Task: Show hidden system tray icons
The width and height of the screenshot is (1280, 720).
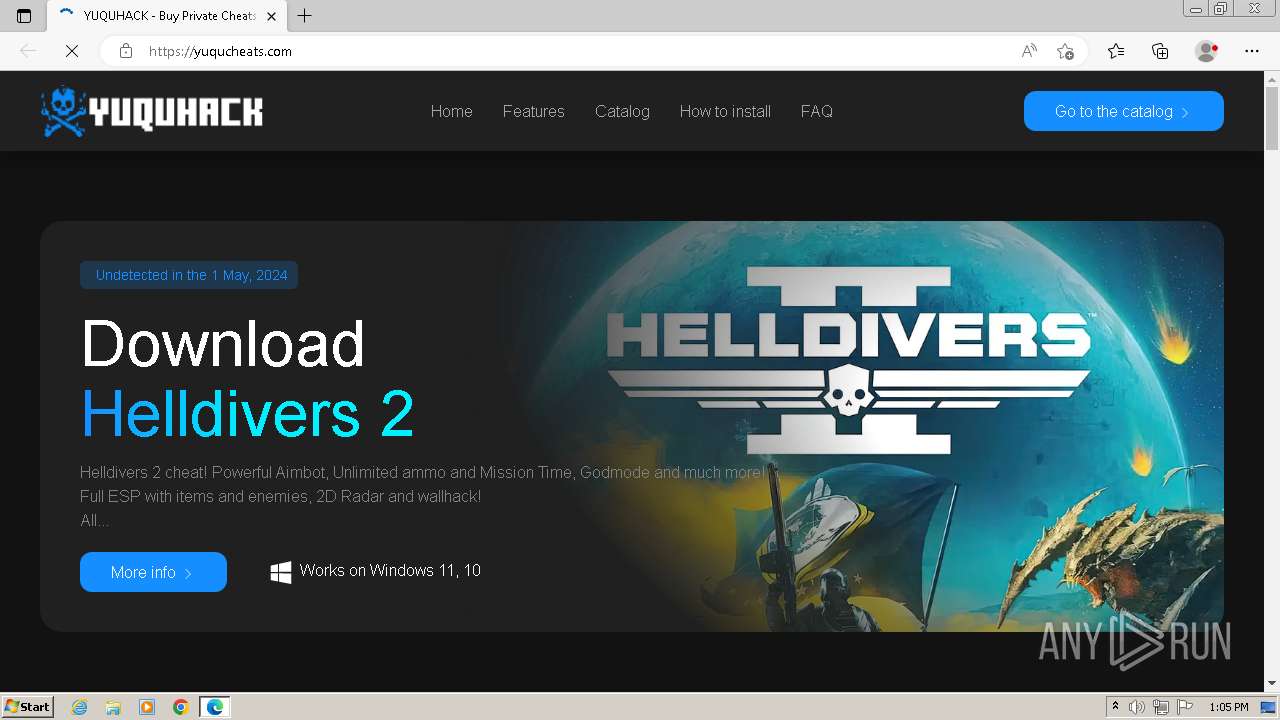Action: tap(1115, 707)
